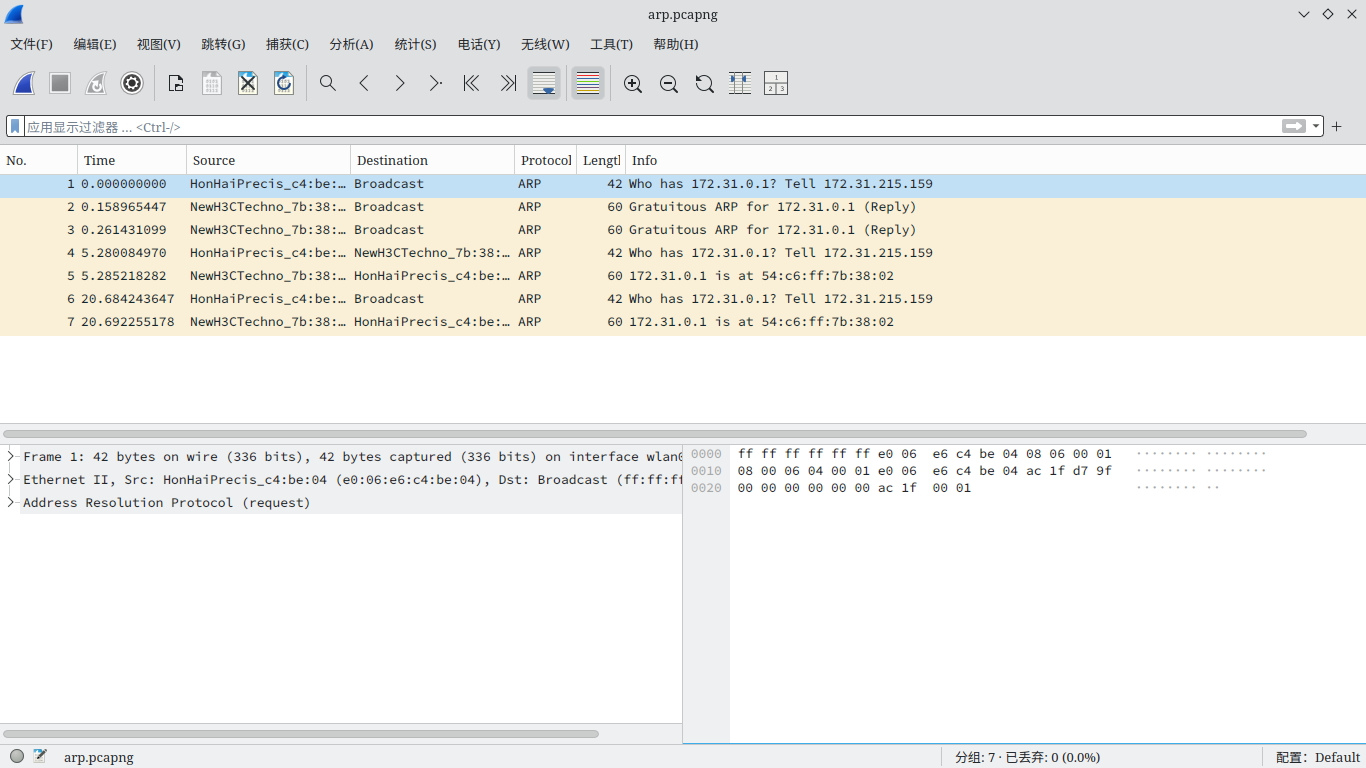Zoom in on packet list text
The height and width of the screenshot is (768, 1366).
pyautogui.click(x=633, y=84)
